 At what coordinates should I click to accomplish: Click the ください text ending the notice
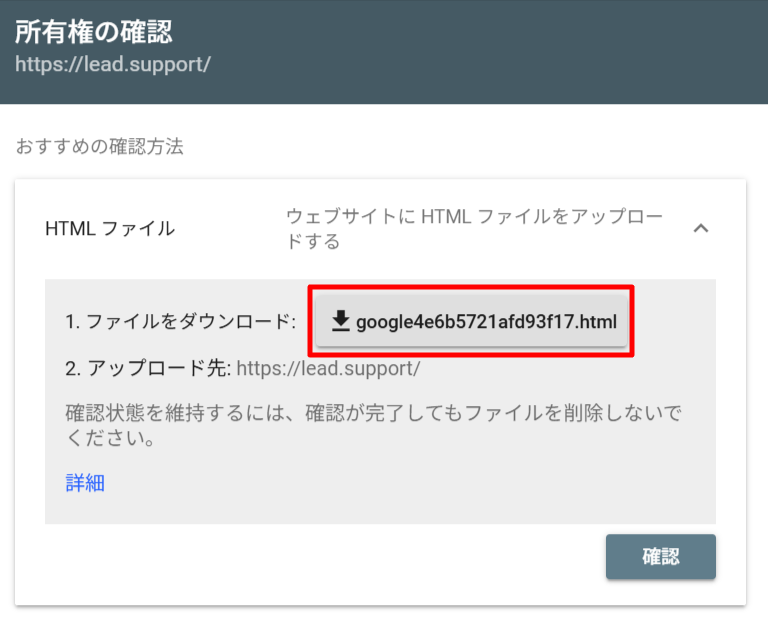(112, 440)
